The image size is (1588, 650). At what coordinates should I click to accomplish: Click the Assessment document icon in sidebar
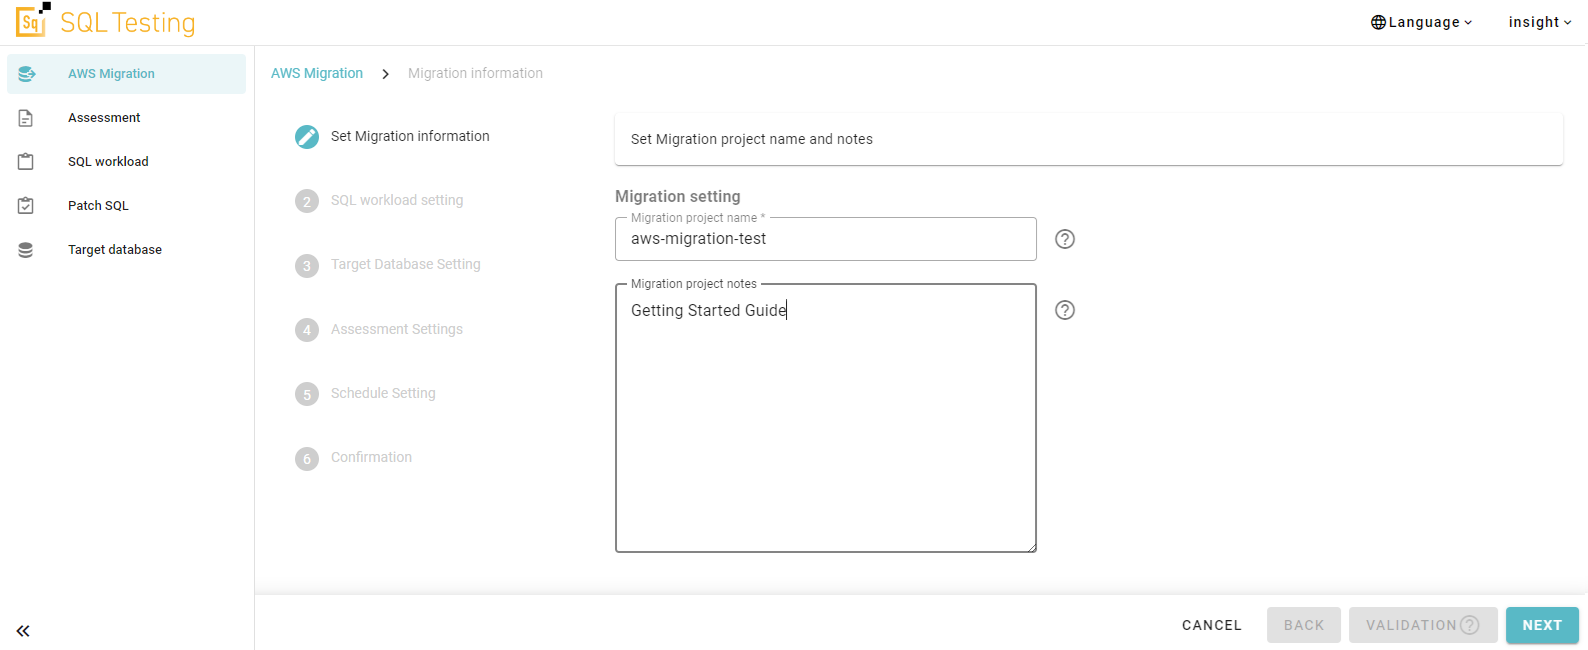click(x=26, y=118)
